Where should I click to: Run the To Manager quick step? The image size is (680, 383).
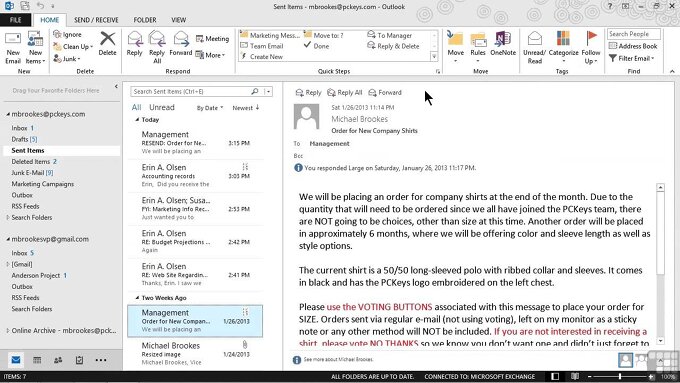[389, 35]
